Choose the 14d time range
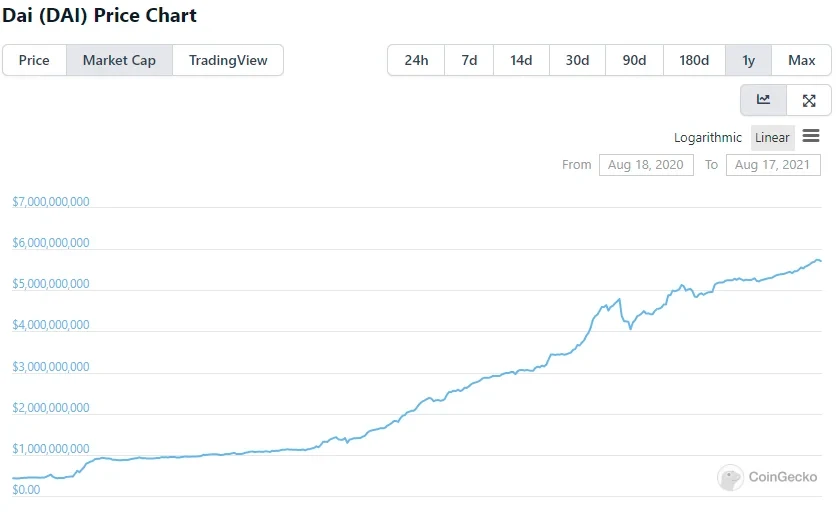Screen dimensions: 837x512 521,60
